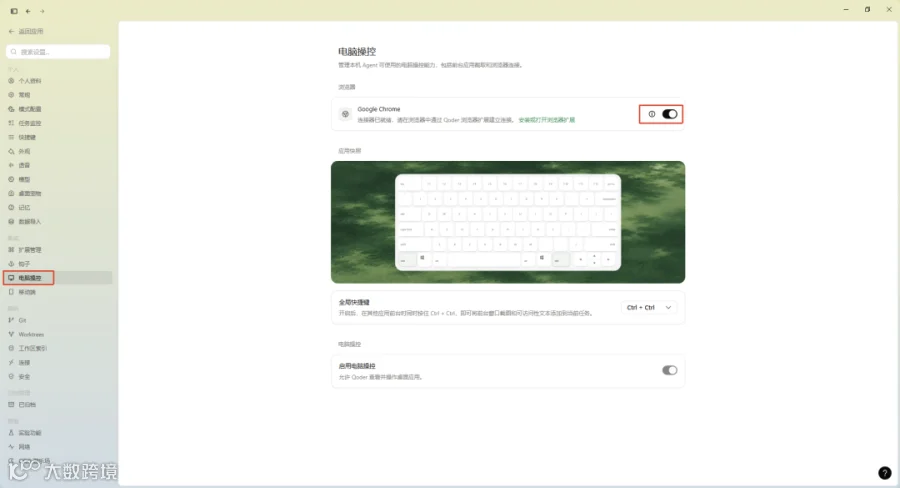Open the 移动端 mobile settings page
The image size is (900, 488).
pyautogui.click(x=58, y=292)
